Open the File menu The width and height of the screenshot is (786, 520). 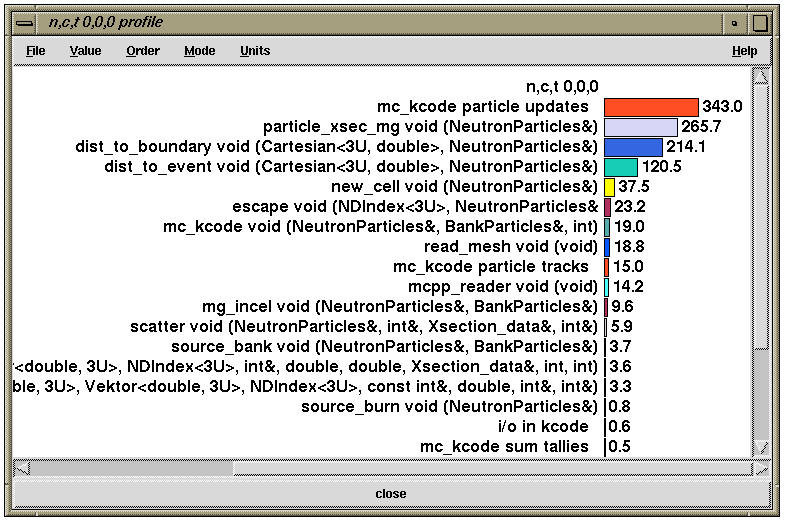[35, 51]
